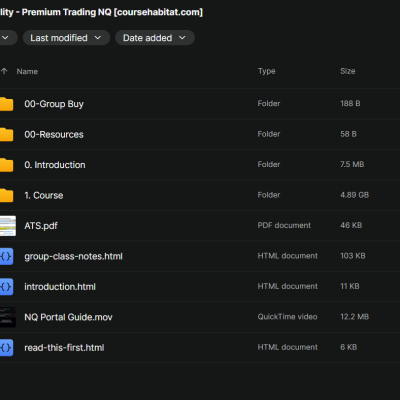
Task: Click the 7.5 MB size value
Action: click(352, 164)
